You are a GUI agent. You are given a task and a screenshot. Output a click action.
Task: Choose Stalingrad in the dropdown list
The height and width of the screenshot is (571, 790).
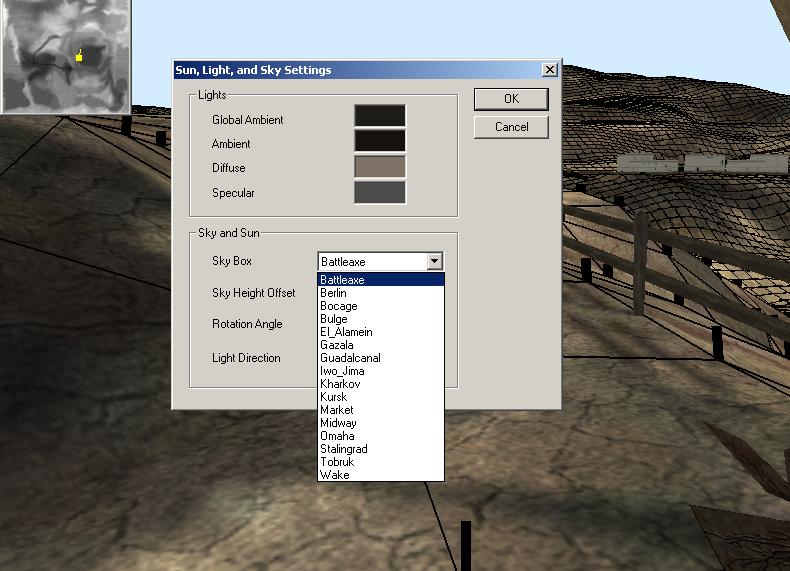click(381, 449)
